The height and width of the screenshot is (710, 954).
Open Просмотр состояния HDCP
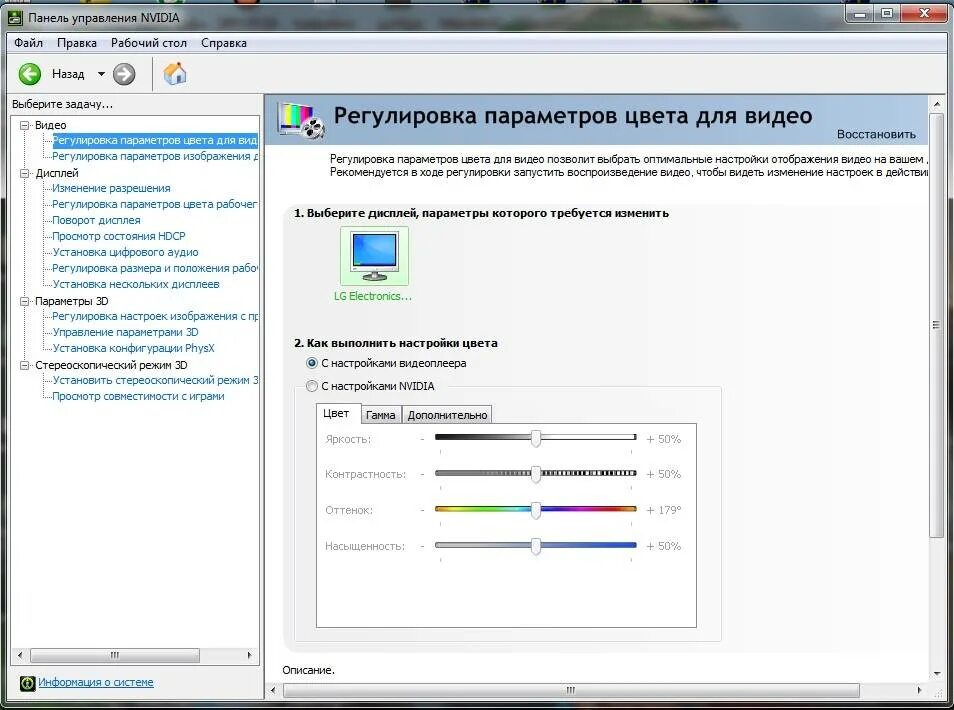coord(119,236)
